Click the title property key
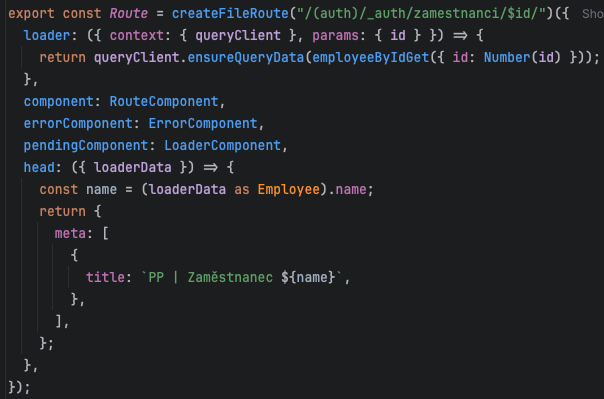604x399 pixels. click(x=105, y=277)
